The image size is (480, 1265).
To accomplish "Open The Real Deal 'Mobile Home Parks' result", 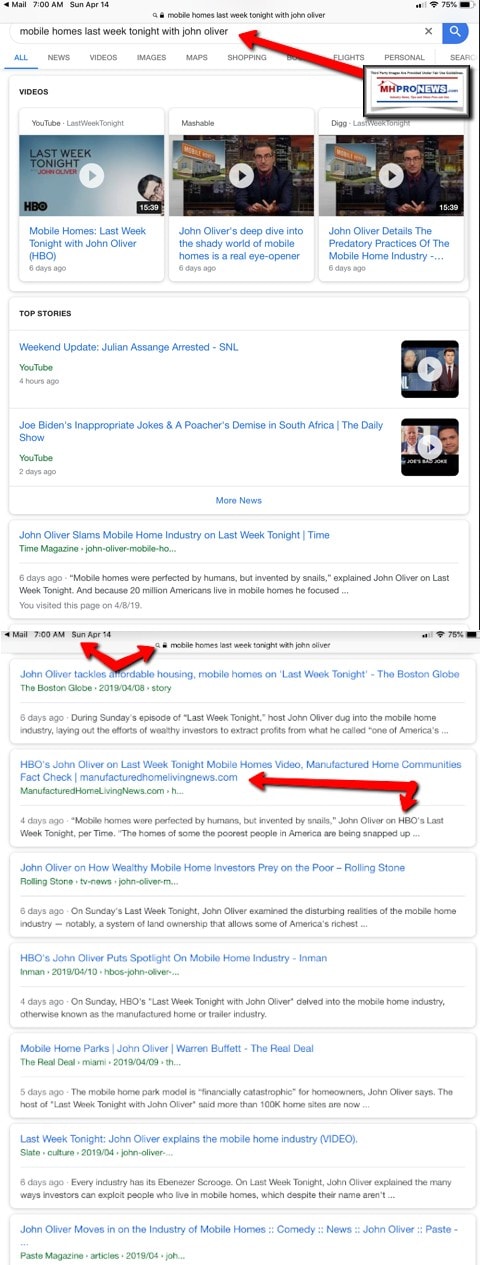I will point(167,1048).
